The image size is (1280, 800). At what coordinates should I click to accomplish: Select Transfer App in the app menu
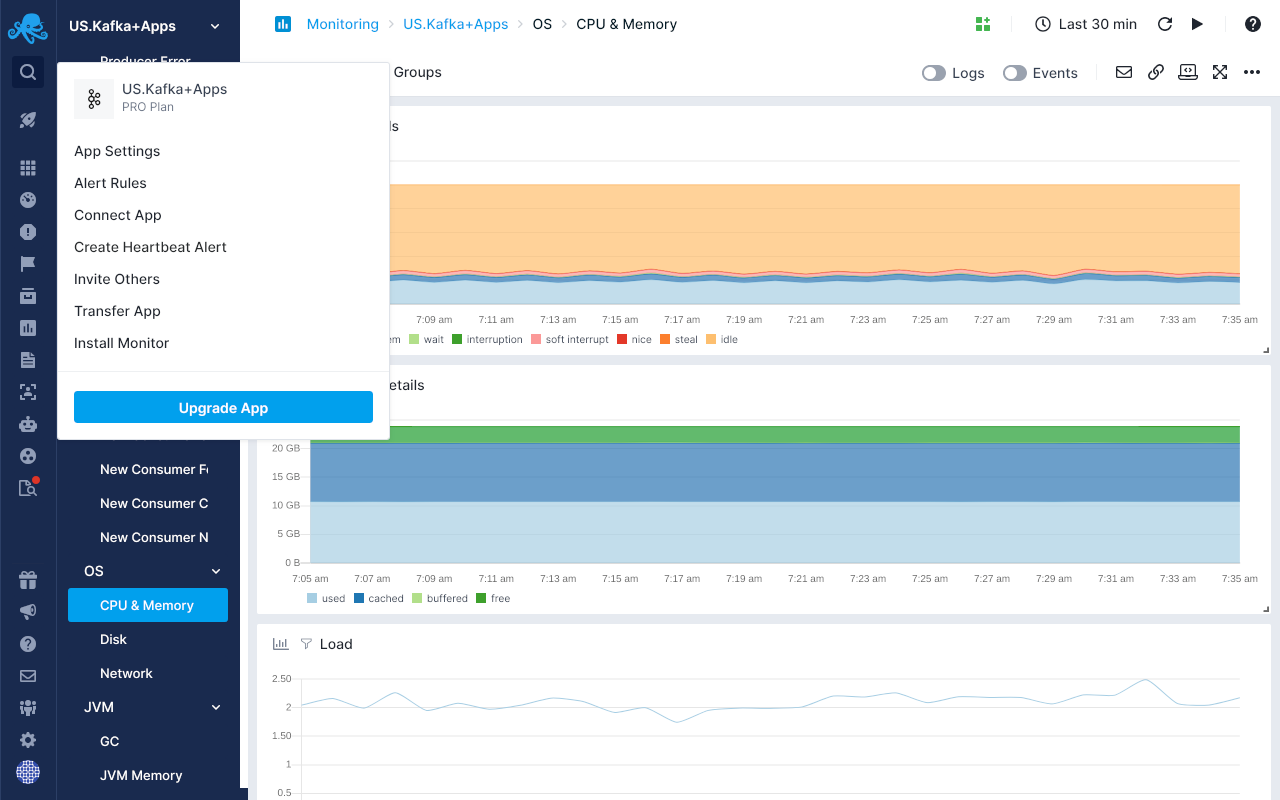[117, 311]
